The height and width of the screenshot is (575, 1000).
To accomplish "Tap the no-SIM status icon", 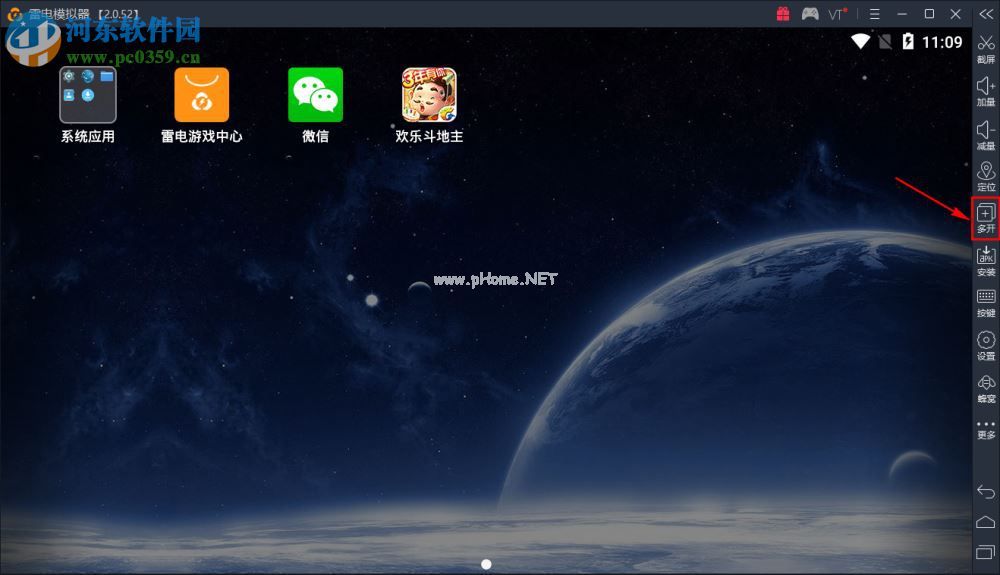I will pos(885,42).
